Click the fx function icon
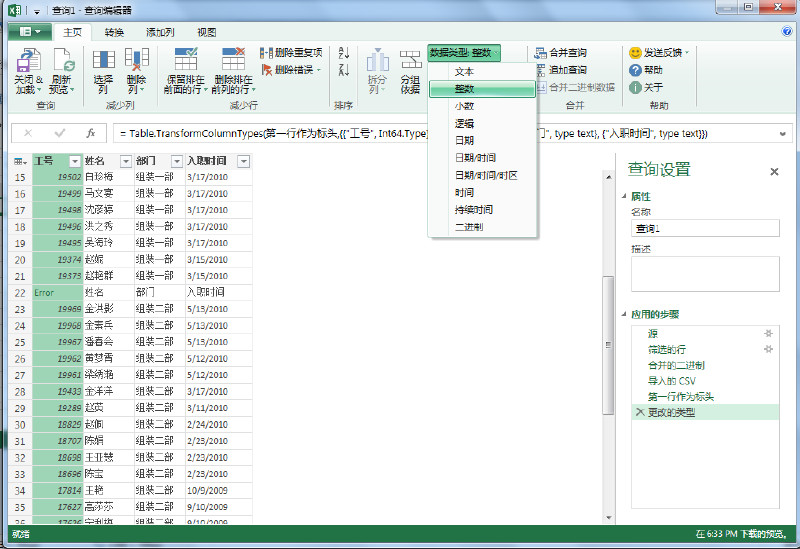The height and width of the screenshot is (549, 800). point(91,133)
